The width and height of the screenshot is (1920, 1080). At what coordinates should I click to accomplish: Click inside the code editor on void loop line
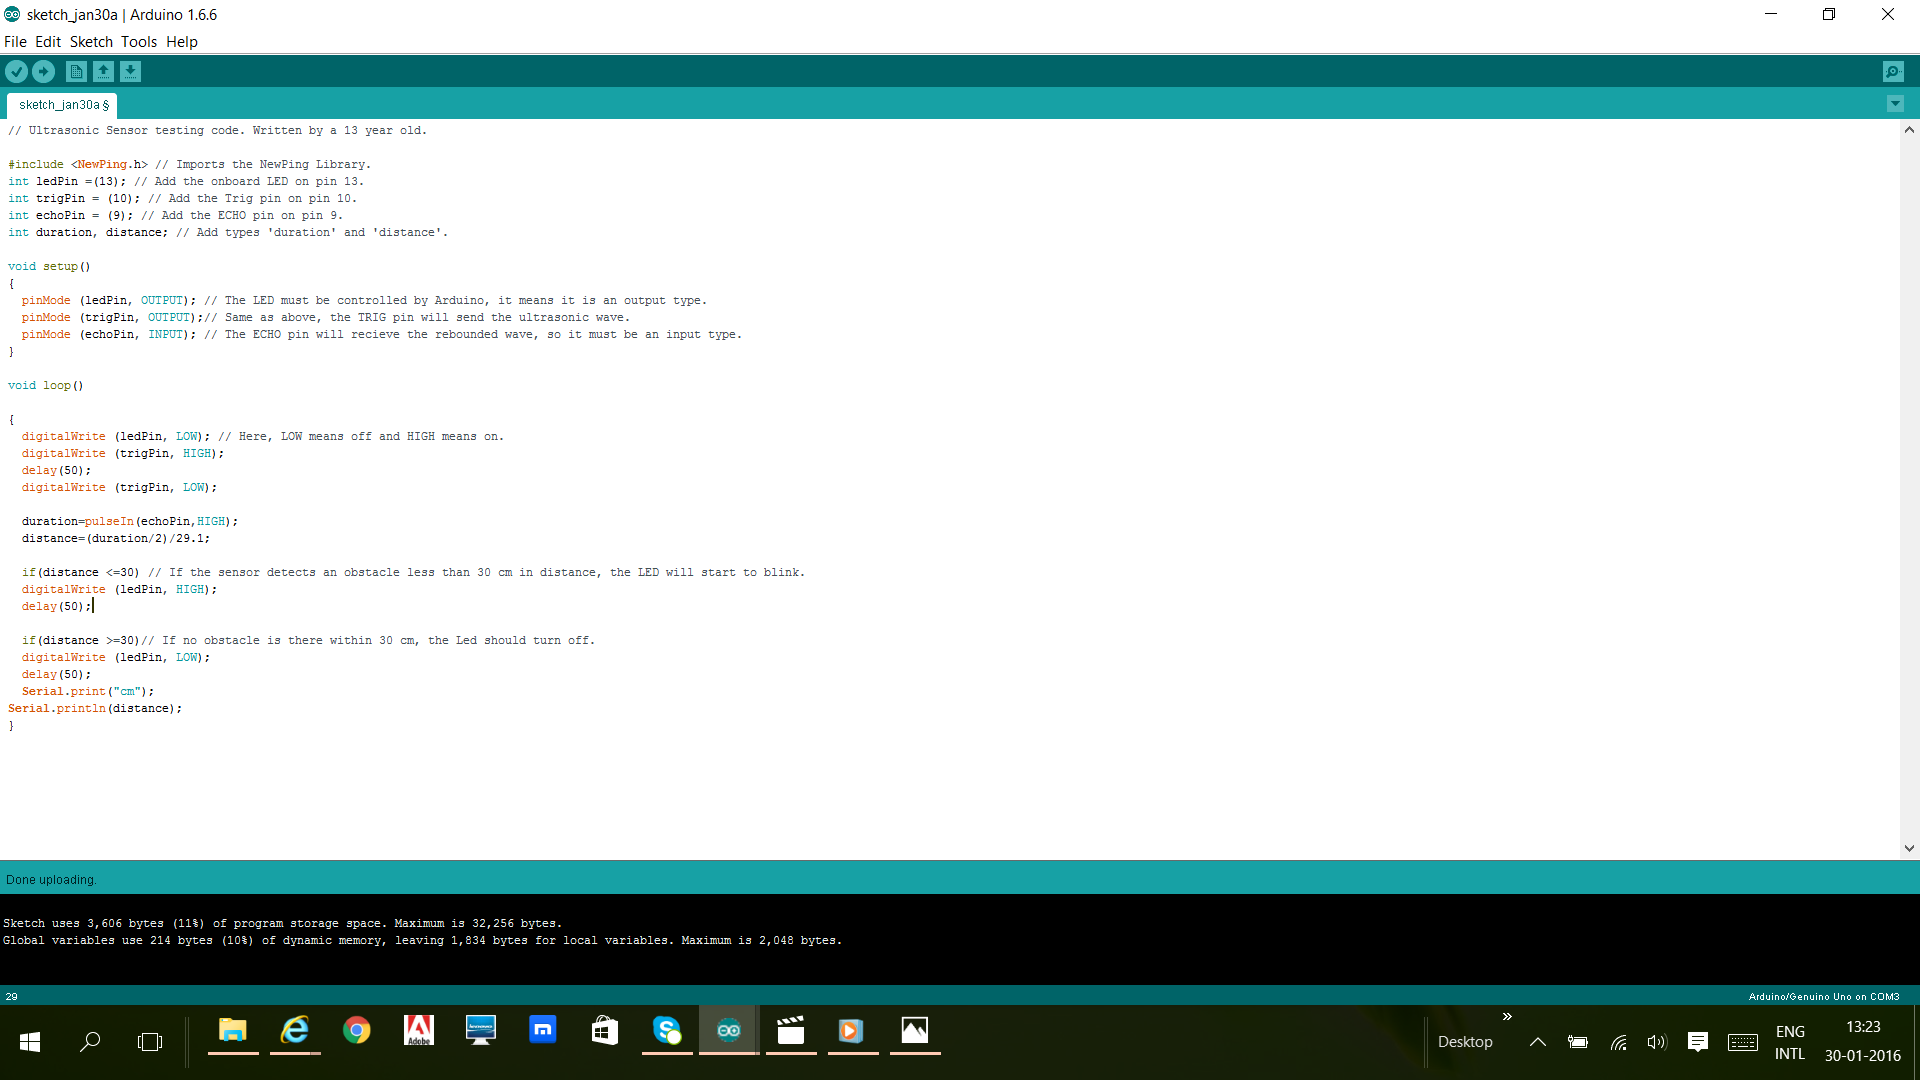pos(46,386)
